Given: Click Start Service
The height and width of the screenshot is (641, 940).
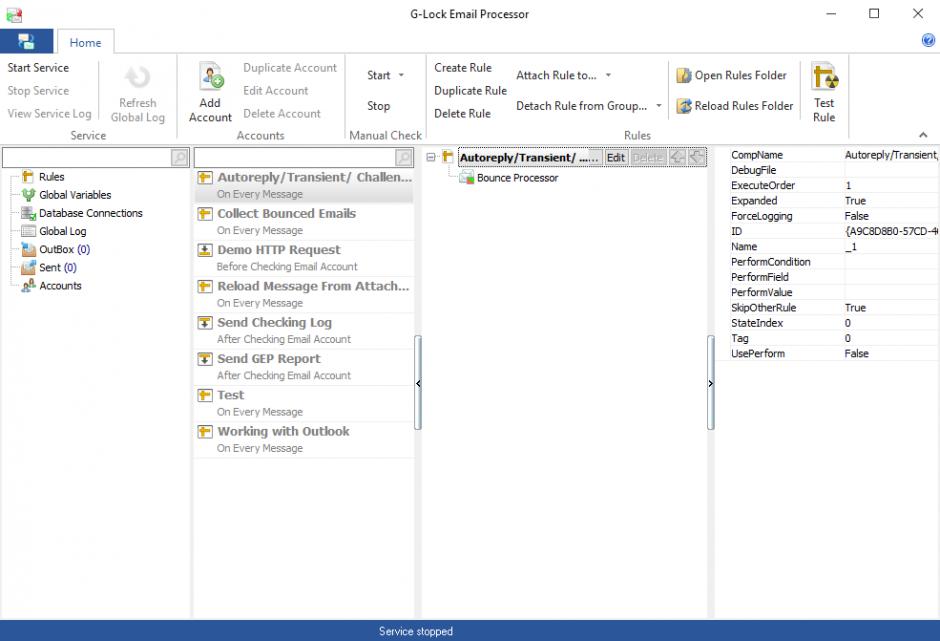Looking at the screenshot, I should coord(38,68).
